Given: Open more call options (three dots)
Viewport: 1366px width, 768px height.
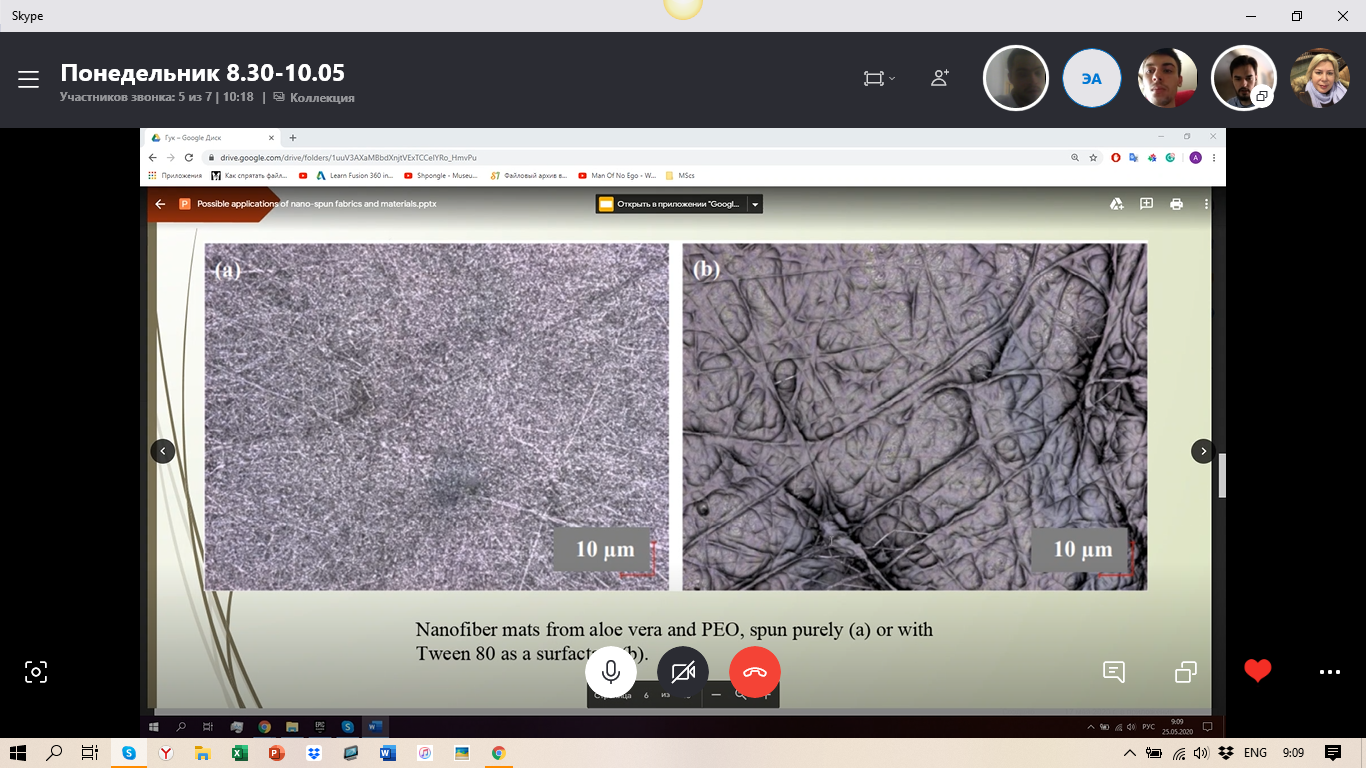Looking at the screenshot, I should [x=1329, y=672].
